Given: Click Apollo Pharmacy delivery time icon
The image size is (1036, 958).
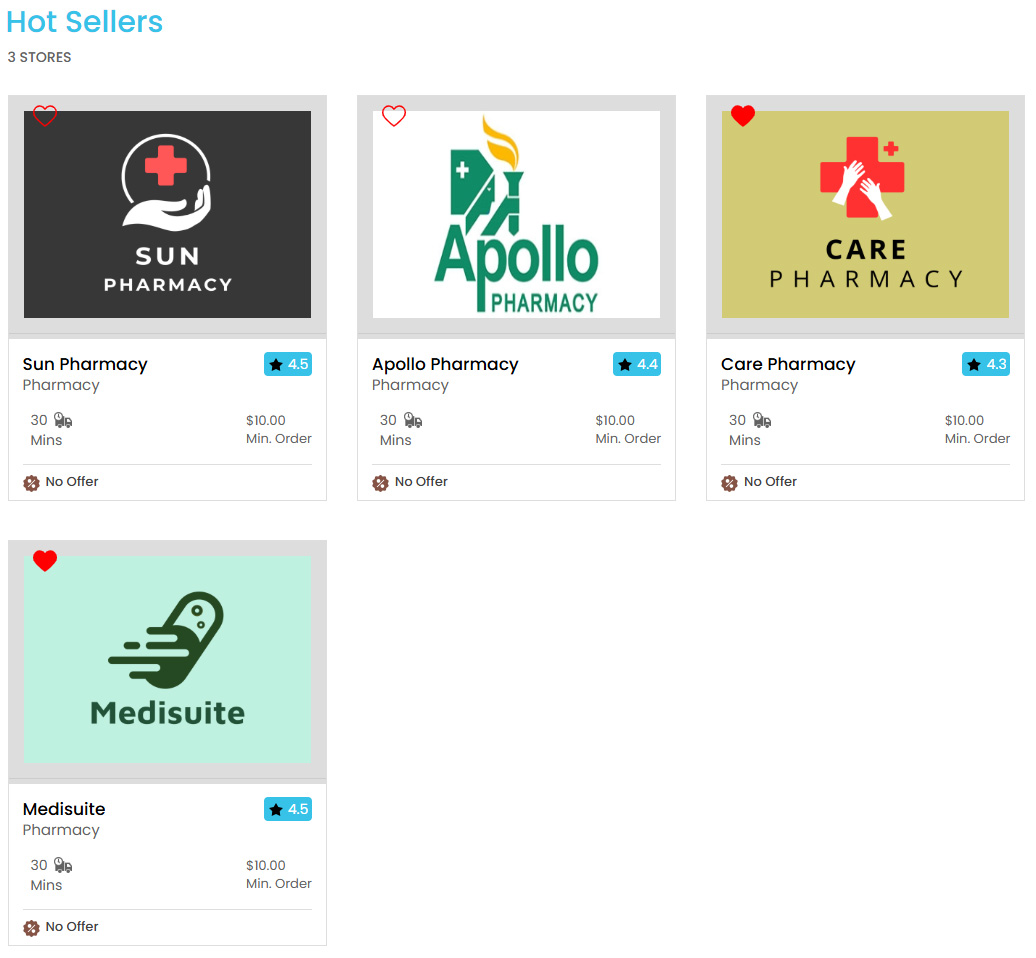Looking at the screenshot, I should tap(412, 420).
